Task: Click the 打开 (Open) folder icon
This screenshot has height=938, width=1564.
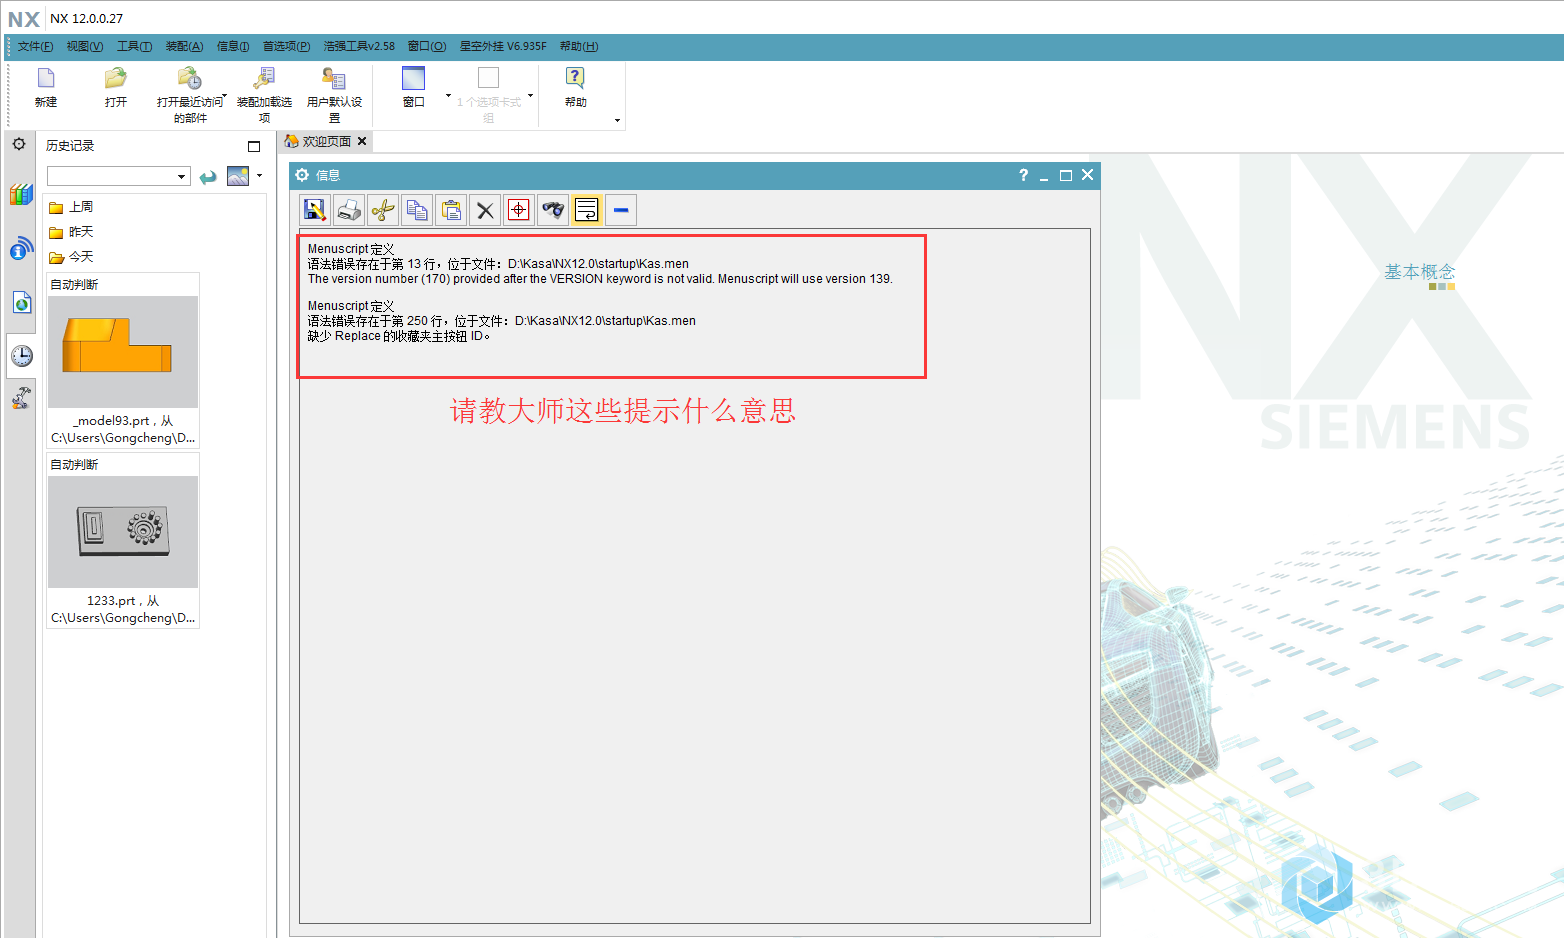Action: pyautogui.click(x=116, y=79)
